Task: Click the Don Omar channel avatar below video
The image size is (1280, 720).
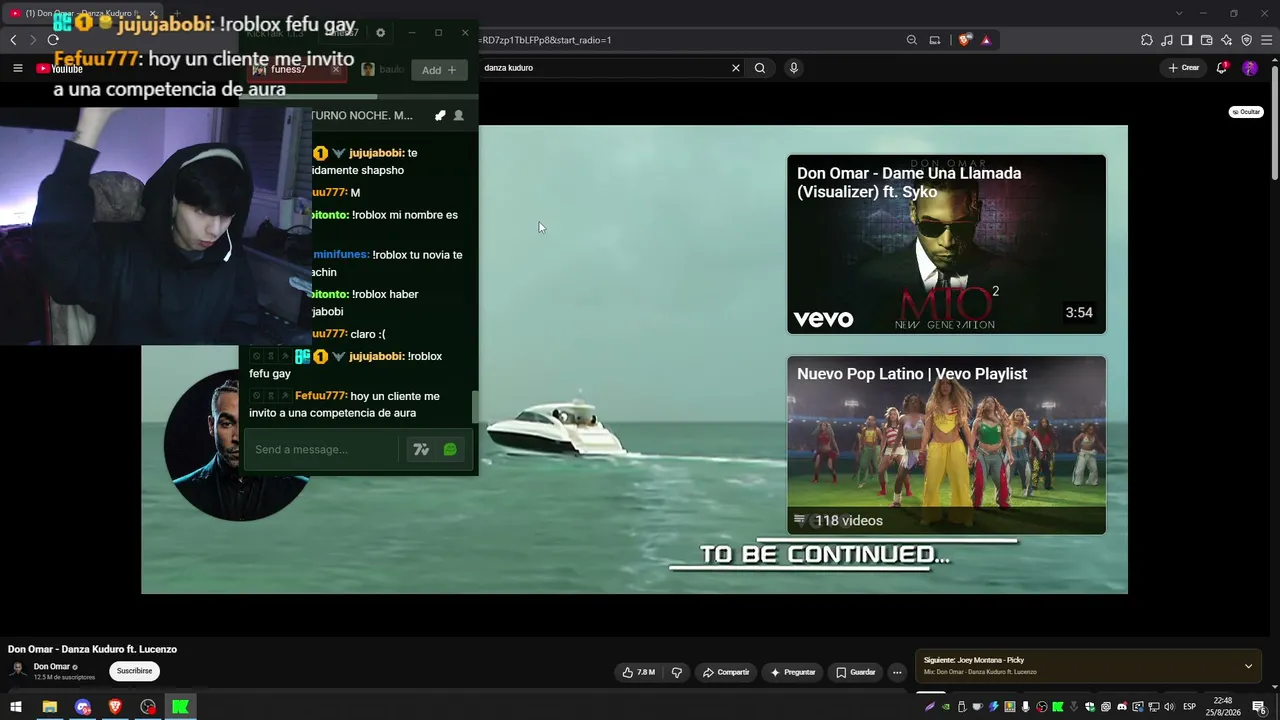Action: pyautogui.click(x=18, y=671)
